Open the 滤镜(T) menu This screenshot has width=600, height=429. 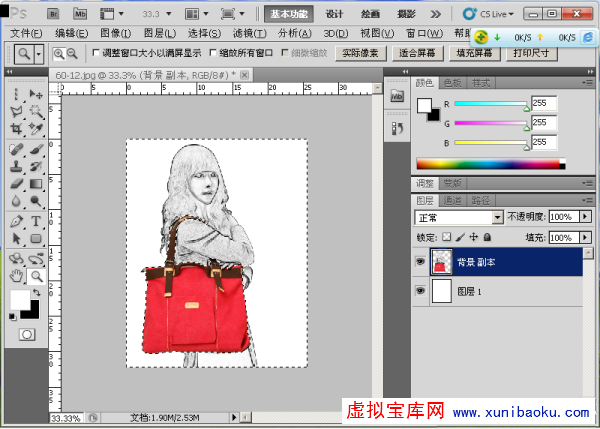pyautogui.click(x=249, y=33)
